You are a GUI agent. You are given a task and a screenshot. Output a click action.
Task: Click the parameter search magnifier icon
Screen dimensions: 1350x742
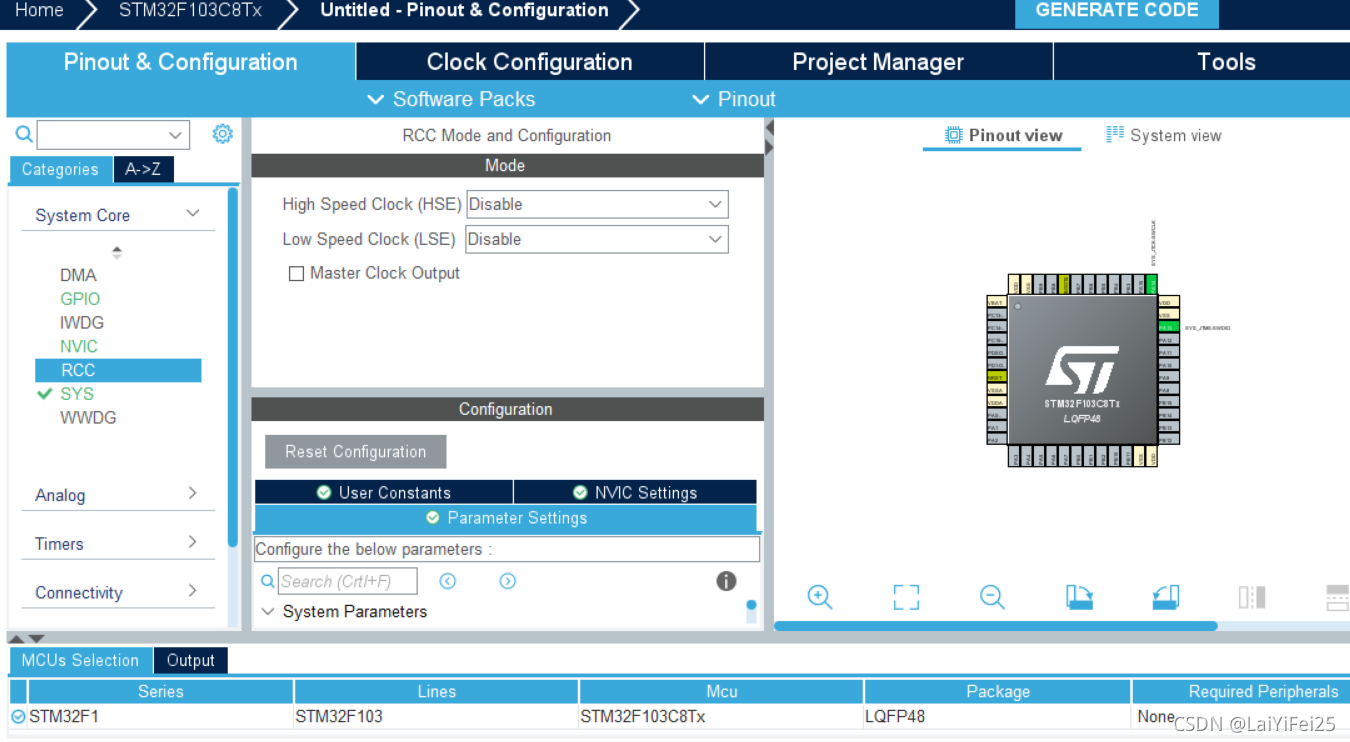[268, 581]
